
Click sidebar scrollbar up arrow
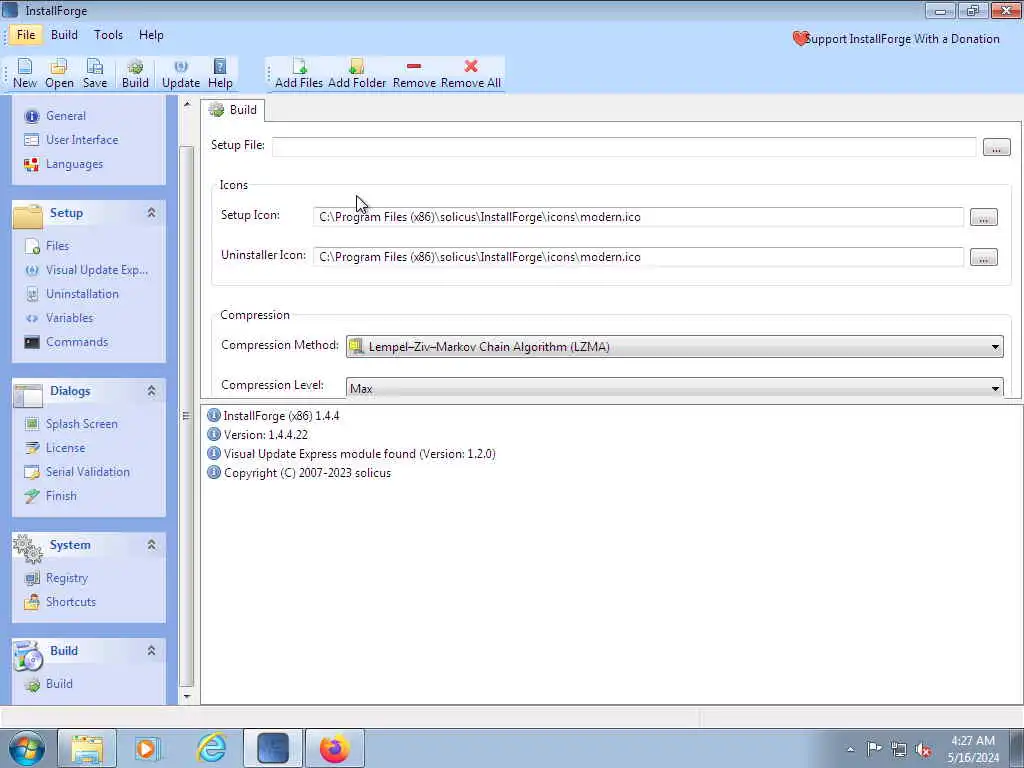[187, 104]
